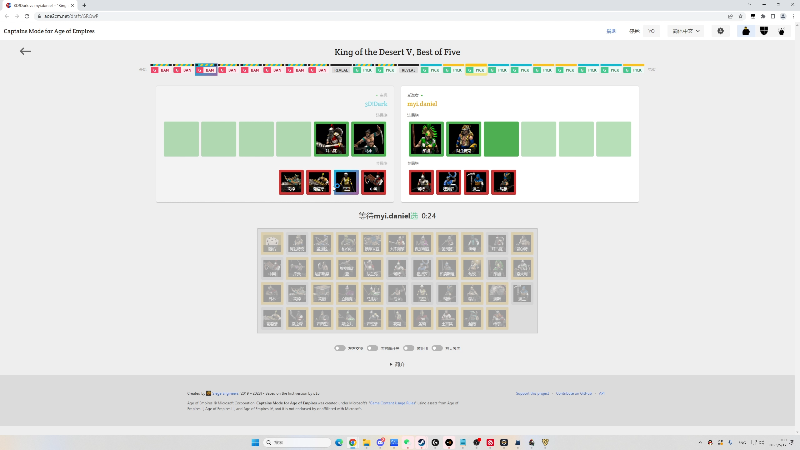
Task: Bookmark this page with the star icon
Action: click(740, 16)
